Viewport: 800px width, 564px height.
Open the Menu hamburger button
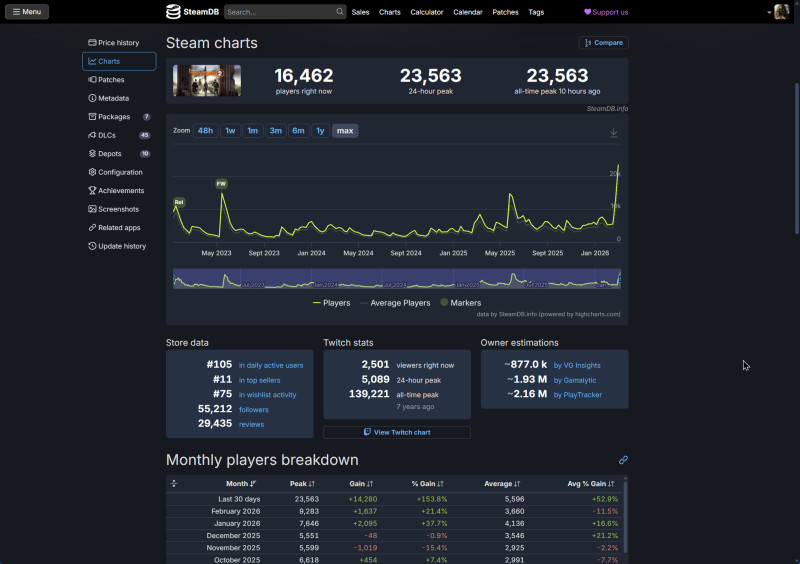(x=27, y=12)
